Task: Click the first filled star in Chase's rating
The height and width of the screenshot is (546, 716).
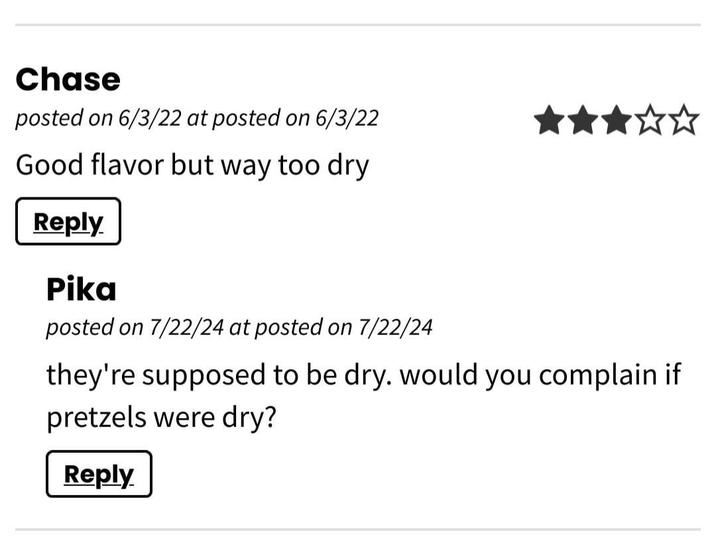Action: point(550,122)
